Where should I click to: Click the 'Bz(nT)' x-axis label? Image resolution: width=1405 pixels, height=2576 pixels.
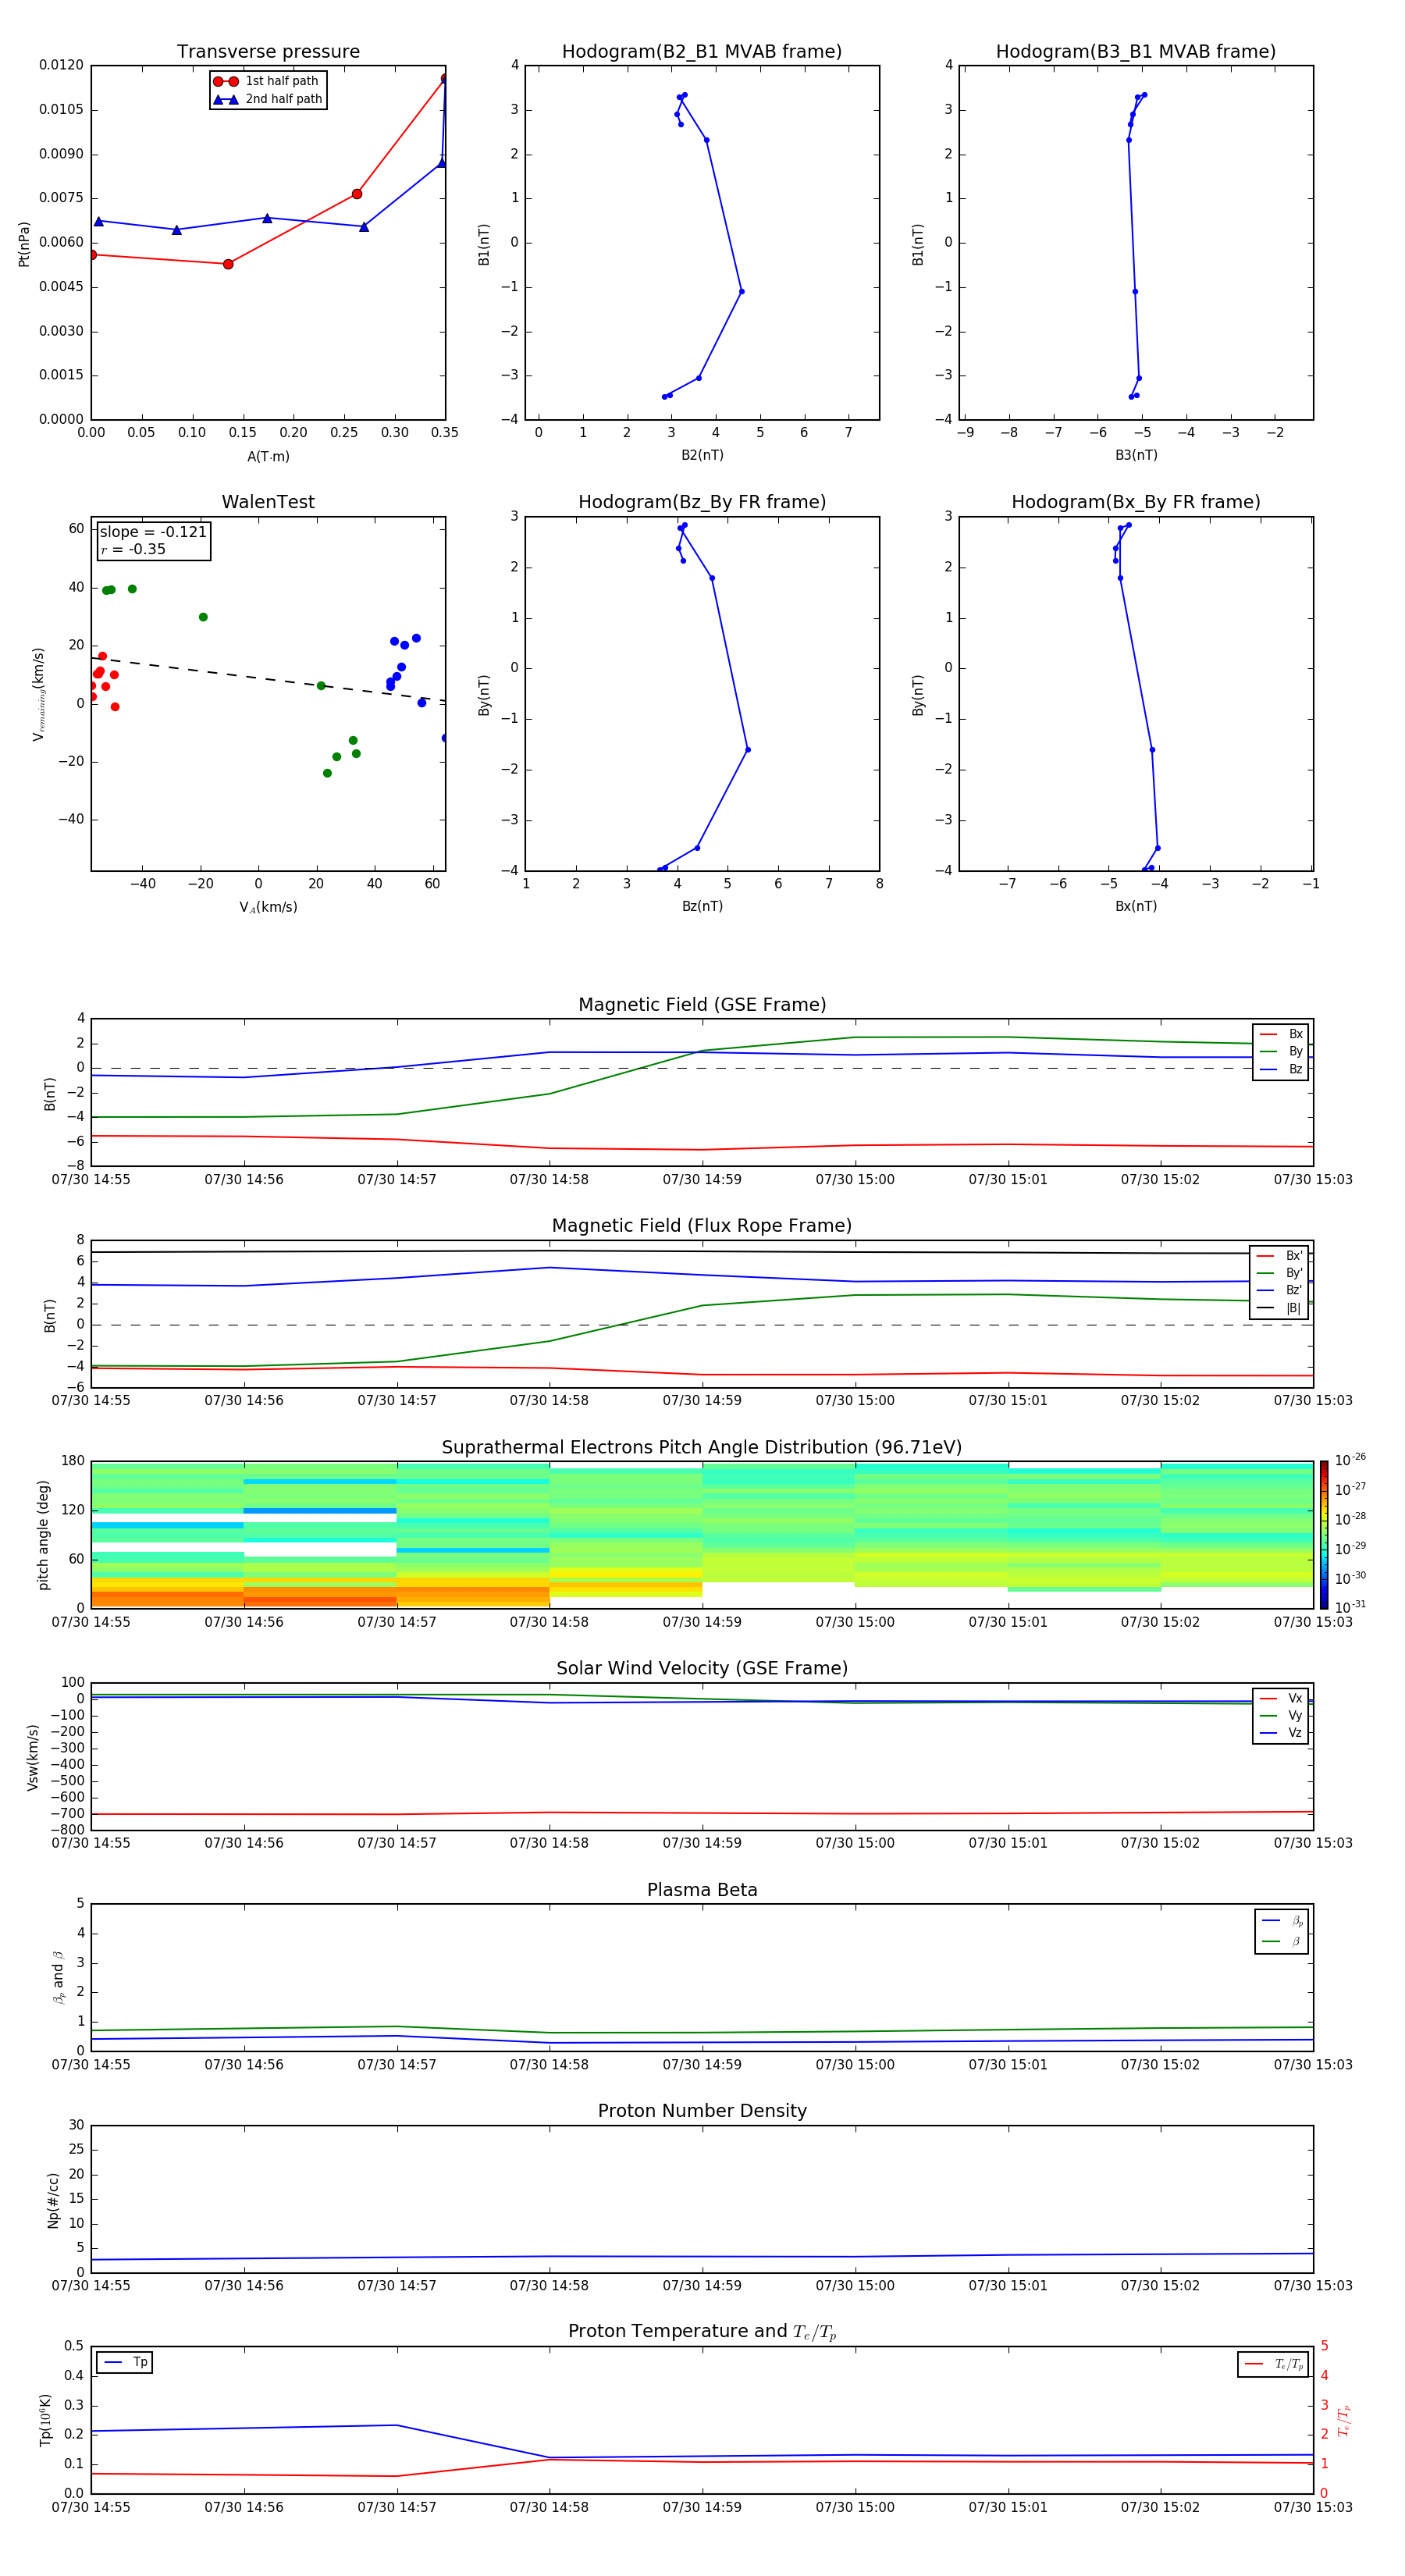[702, 906]
